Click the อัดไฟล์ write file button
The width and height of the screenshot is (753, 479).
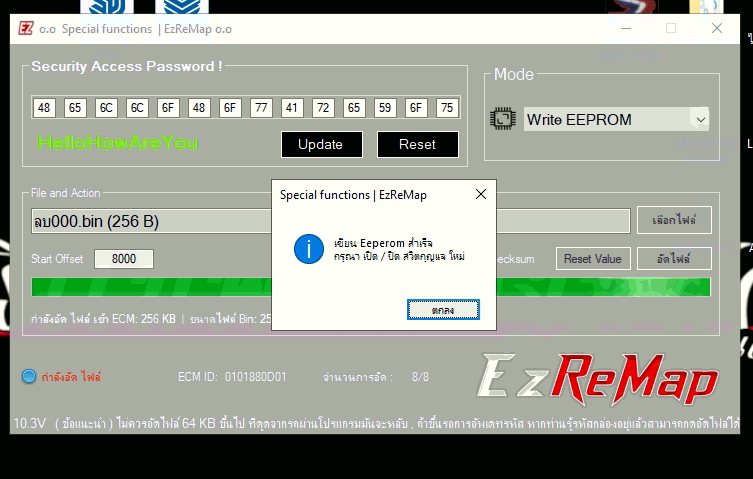674,258
